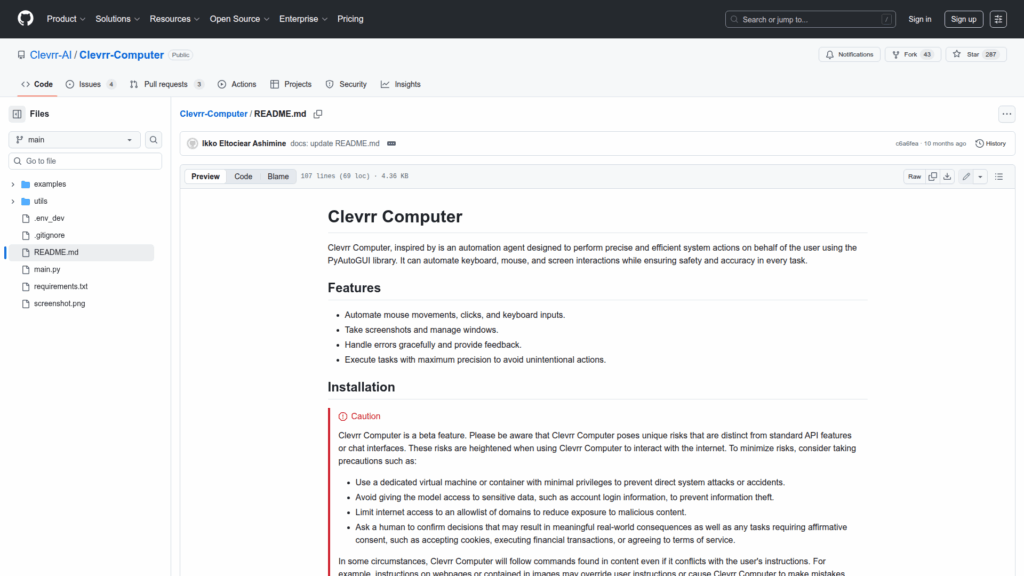Image resolution: width=1024 pixels, height=576 pixels.
Task: Go to the Pricing page
Action: pyautogui.click(x=350, y=19)
